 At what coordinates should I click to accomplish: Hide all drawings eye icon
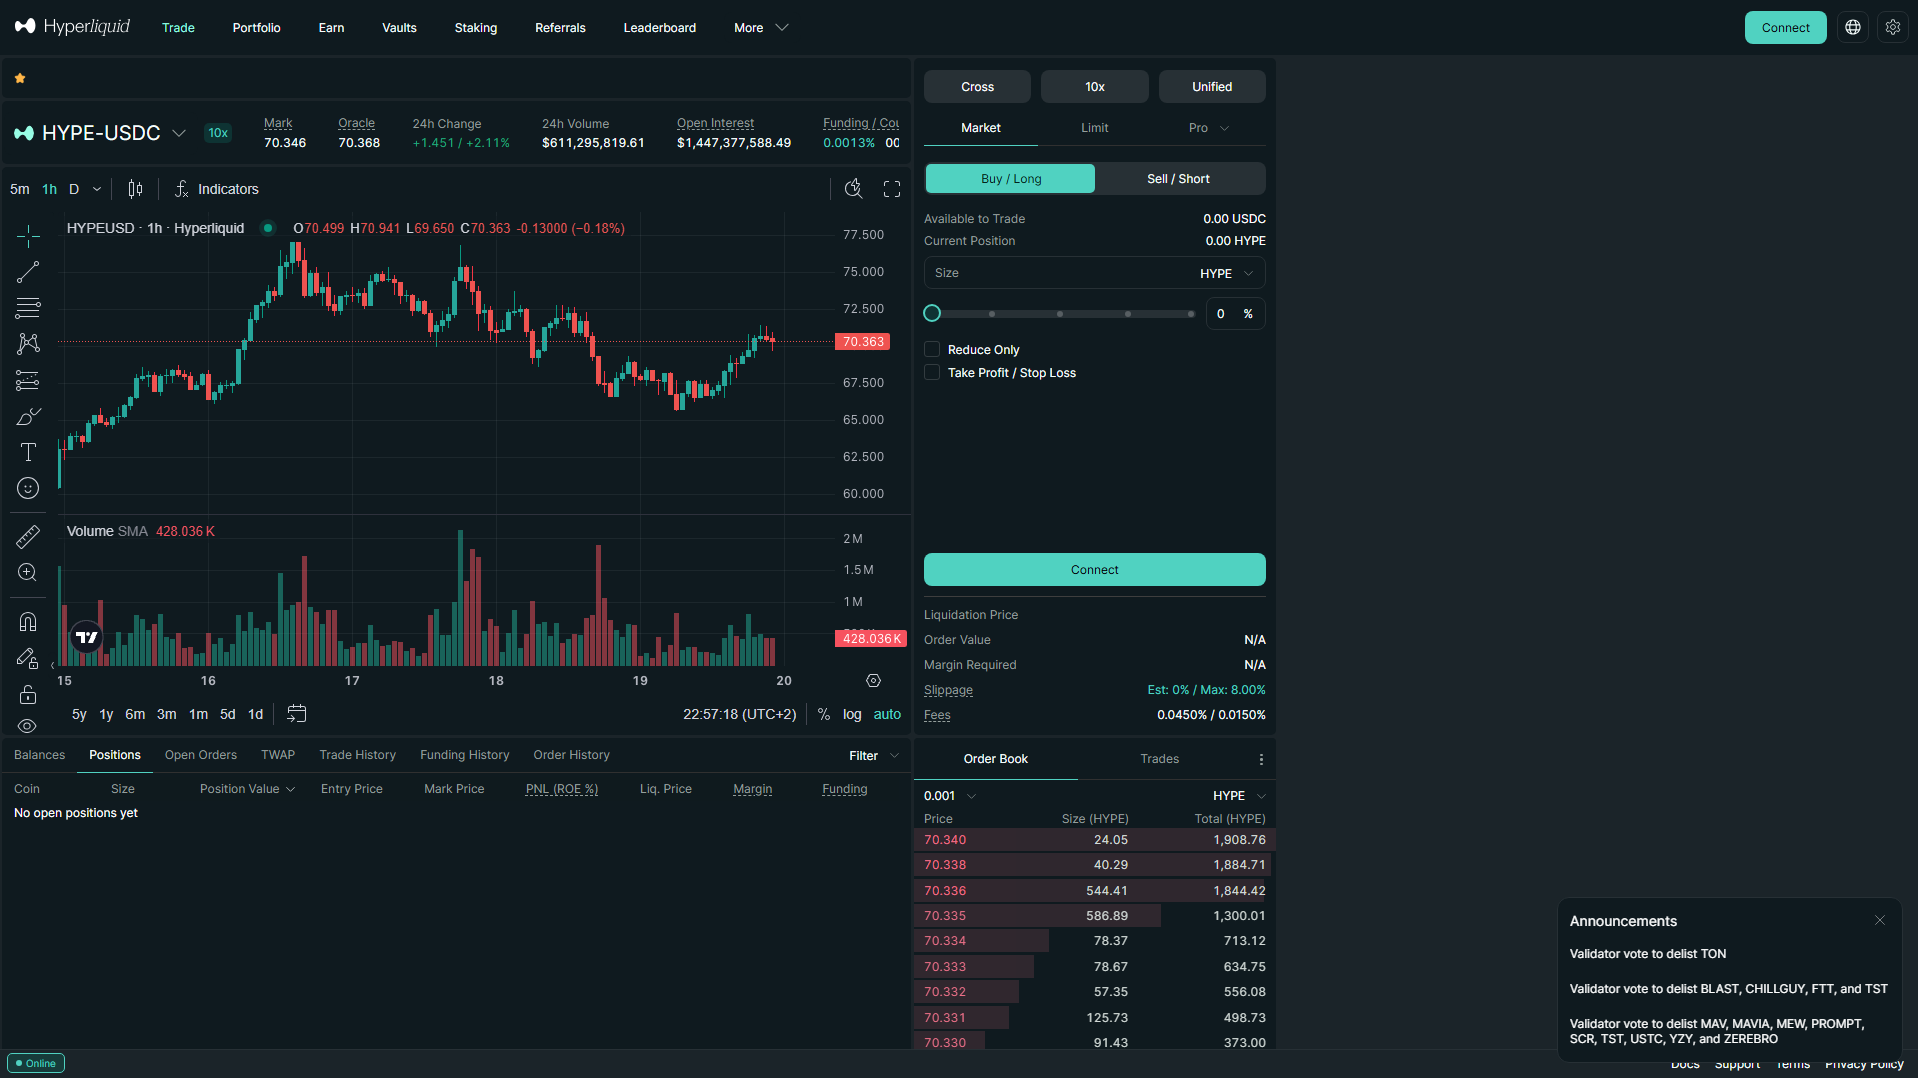click(x=28, y=726)
